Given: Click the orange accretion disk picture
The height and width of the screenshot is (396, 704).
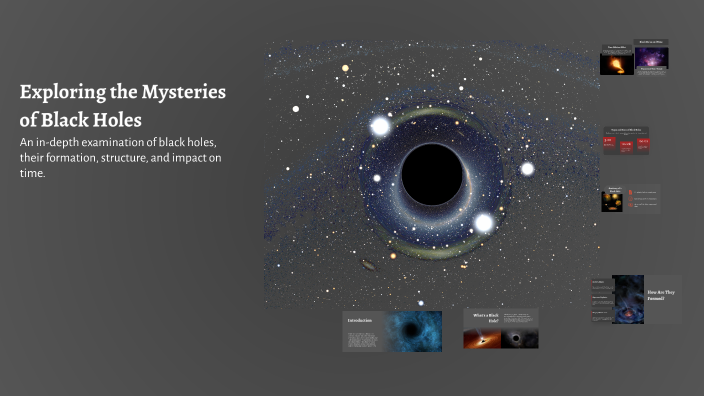Looking at the screenshot, I should pos(482,339).
